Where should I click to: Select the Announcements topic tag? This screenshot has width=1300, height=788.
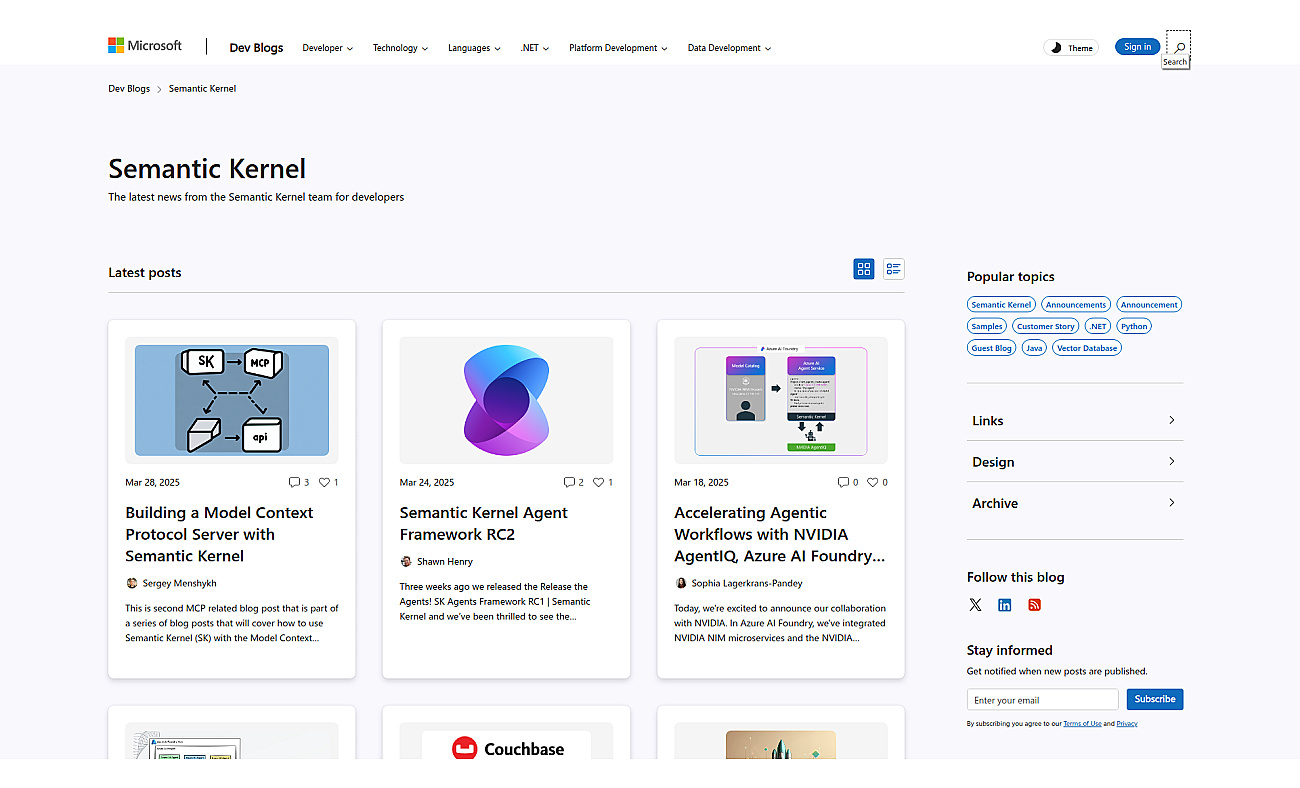pyautogui.click(x=1076, y=305)
